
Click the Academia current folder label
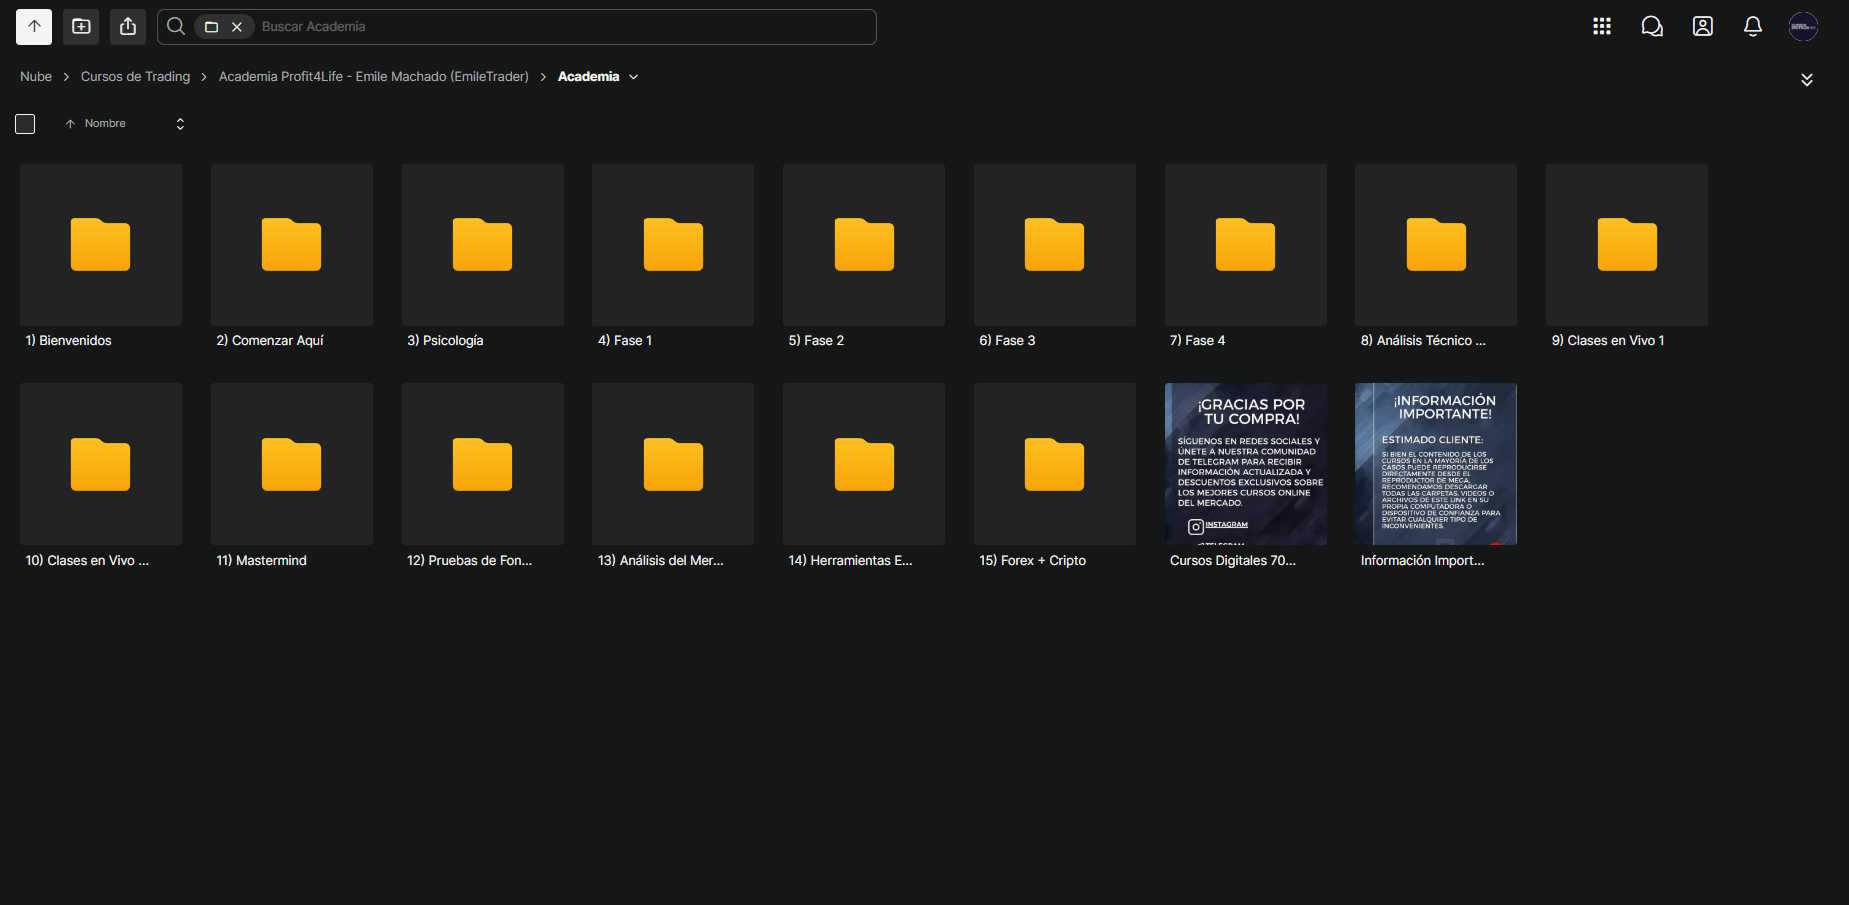coord(588,77)
